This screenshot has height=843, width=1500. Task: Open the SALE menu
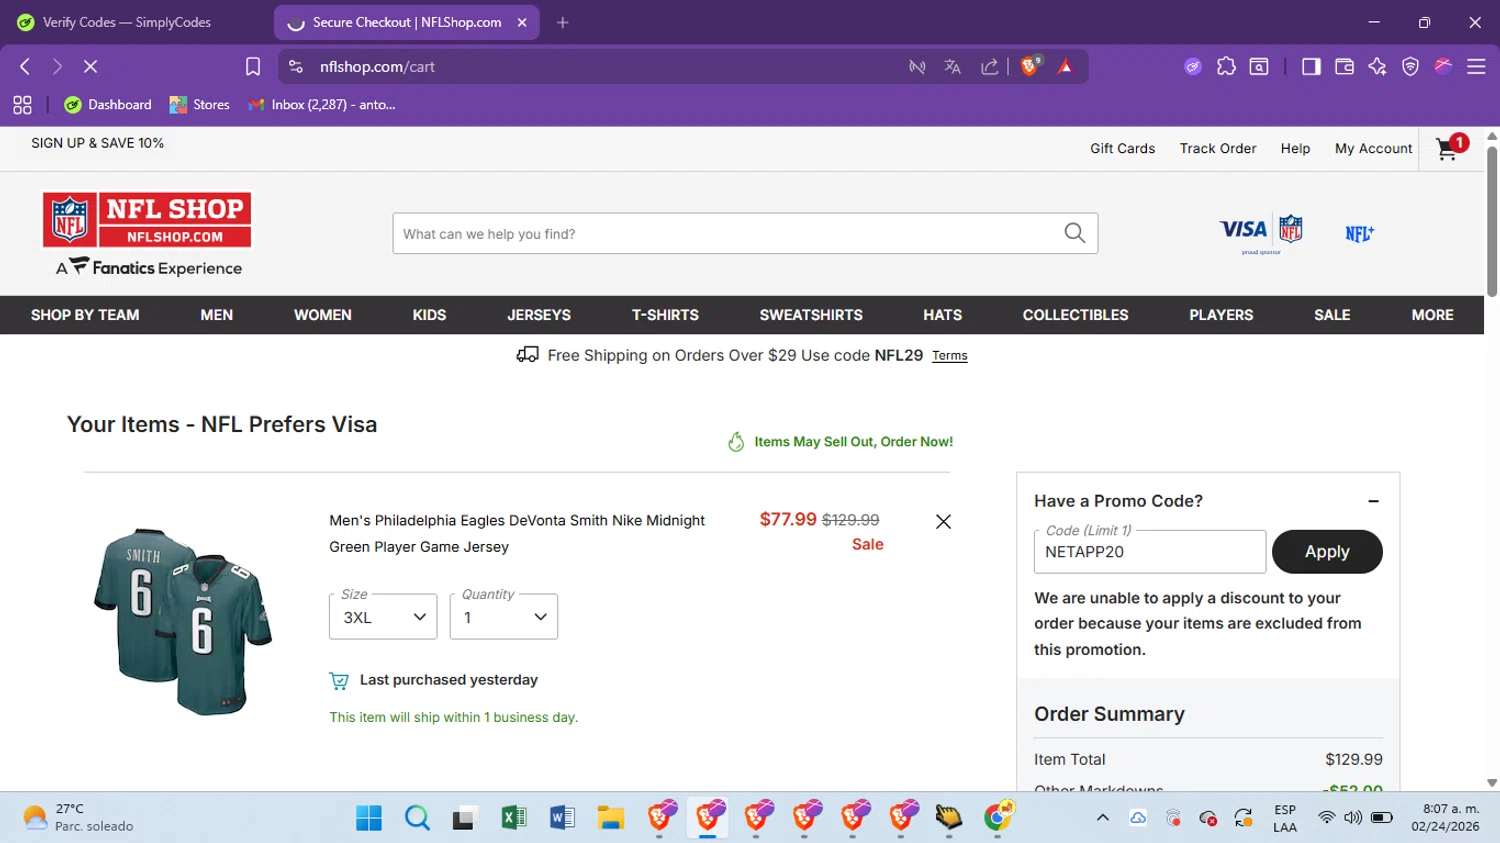tap(1332, 315)
